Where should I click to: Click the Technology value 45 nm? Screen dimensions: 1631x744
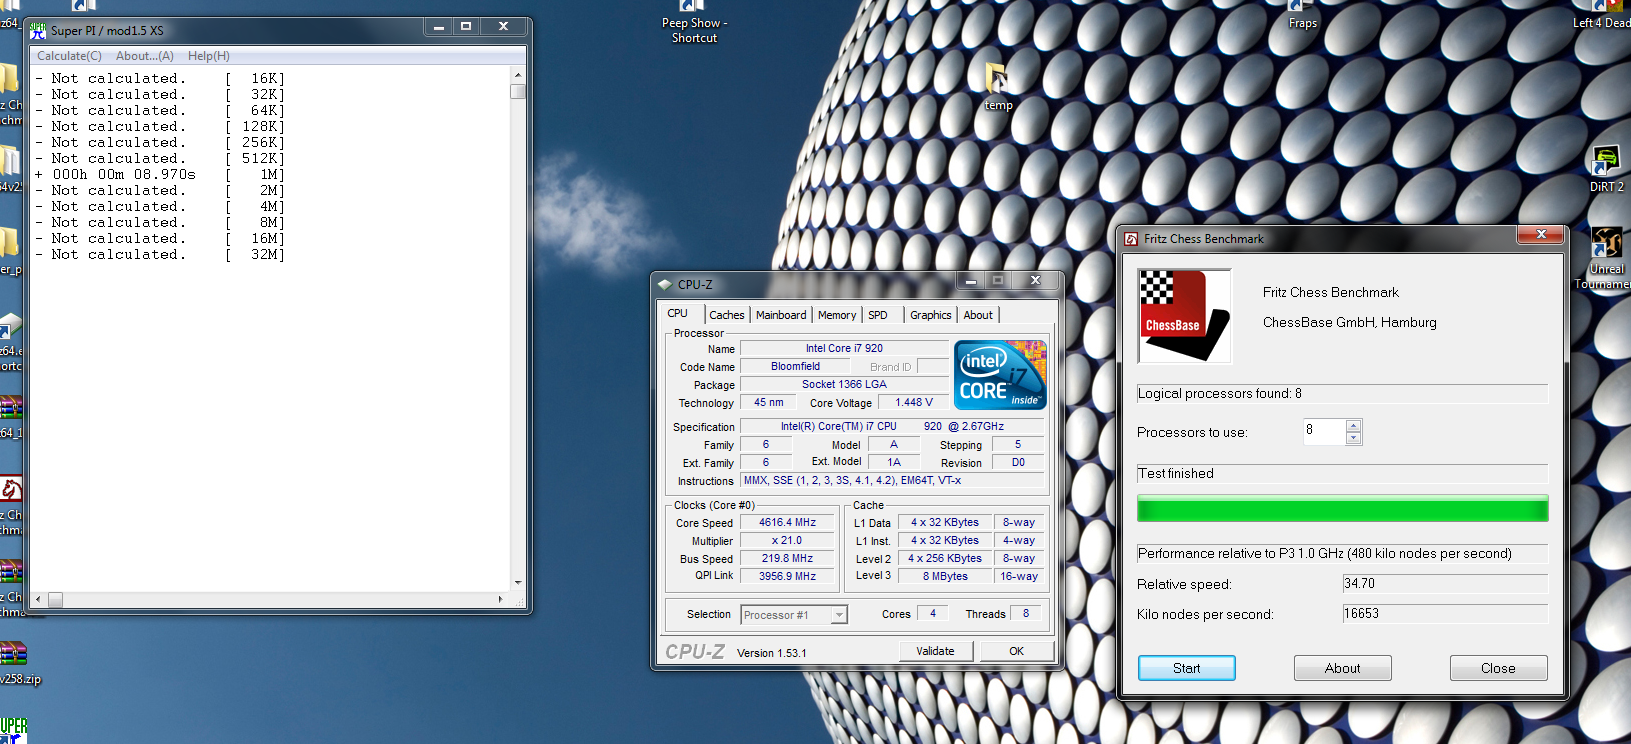[x=769, y=403]
